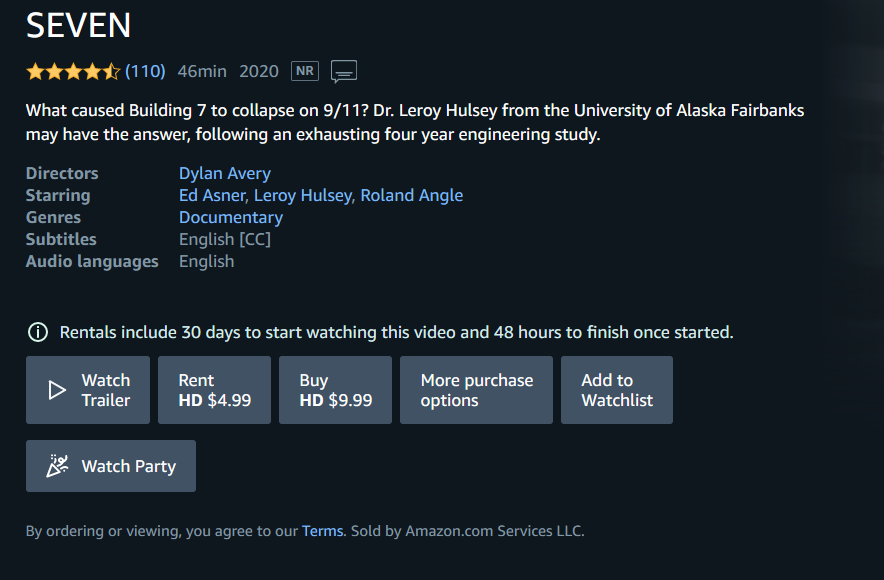
Task: Open the 110 customer reviews link
Action: click(145, 72)
